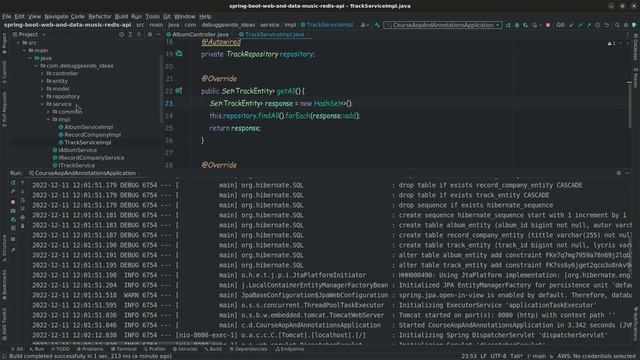Click the Git push arrow icon

pos(589,25)
